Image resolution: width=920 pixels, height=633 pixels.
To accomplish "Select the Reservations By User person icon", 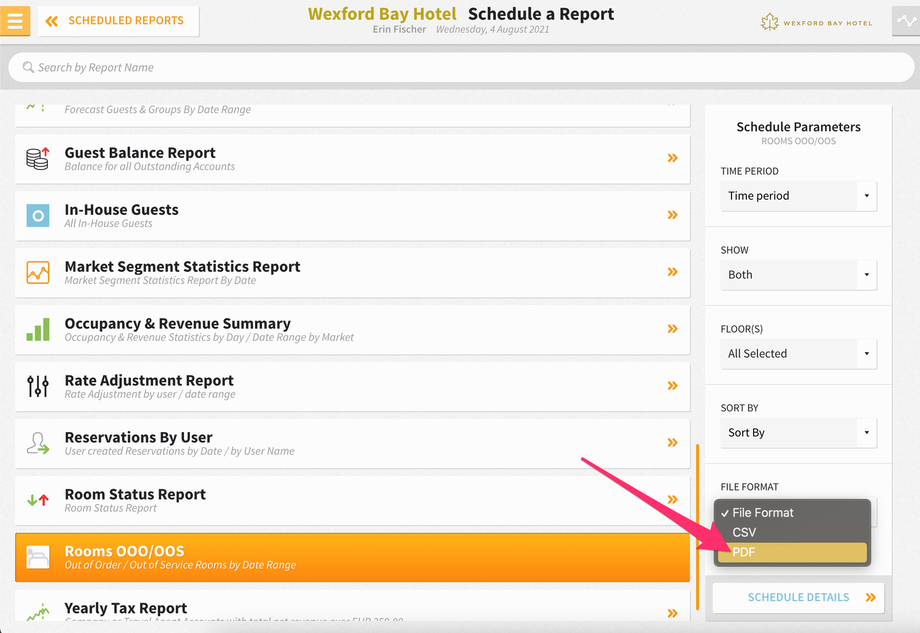I will point(38,444).
